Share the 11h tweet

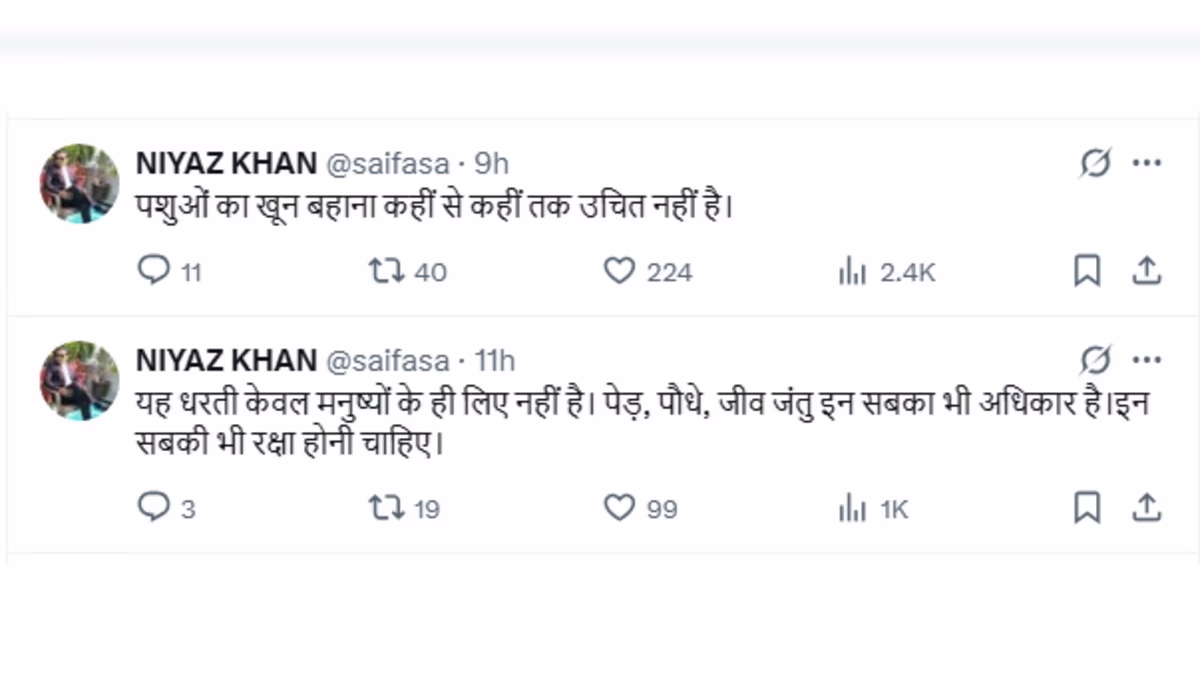click(1147, 508)
